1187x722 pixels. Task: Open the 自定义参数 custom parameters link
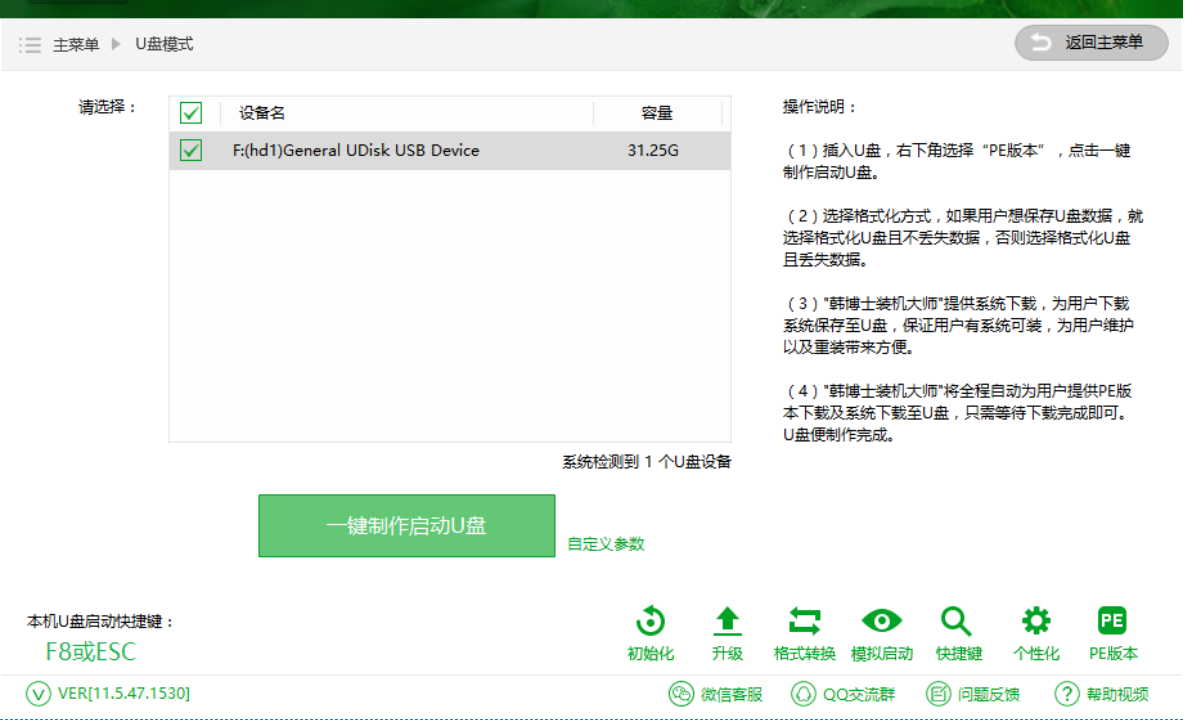pos(606,544)
